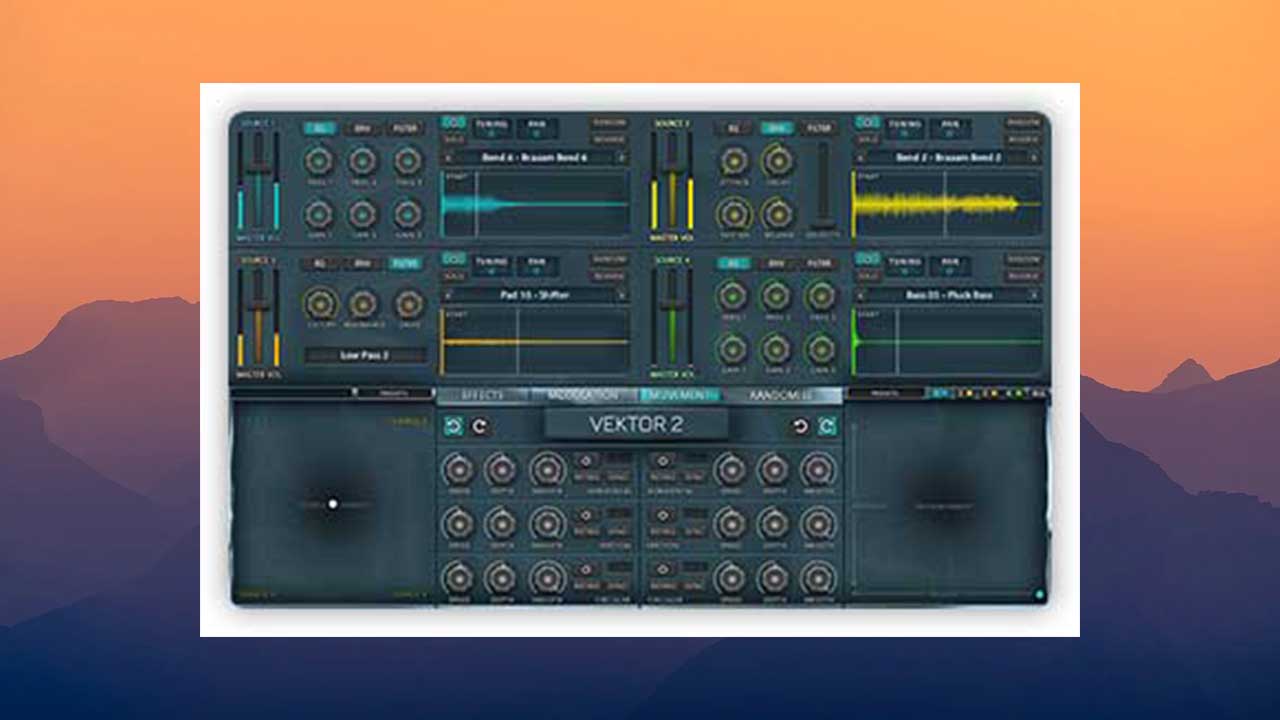
Task: Click the RANDOM icon for Bend 4 sample
Action: pyautogui.click(x=611, y=120)
